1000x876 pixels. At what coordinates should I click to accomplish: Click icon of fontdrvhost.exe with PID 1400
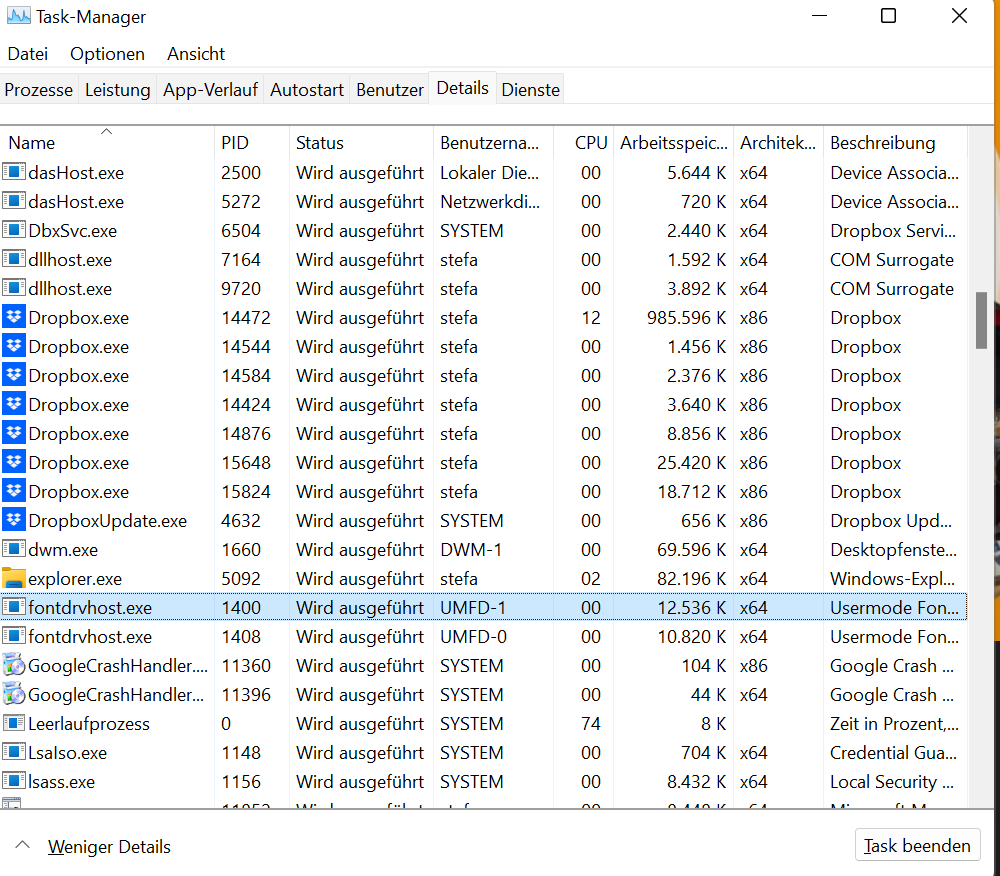pyautogui.click(x=13, y=607)
